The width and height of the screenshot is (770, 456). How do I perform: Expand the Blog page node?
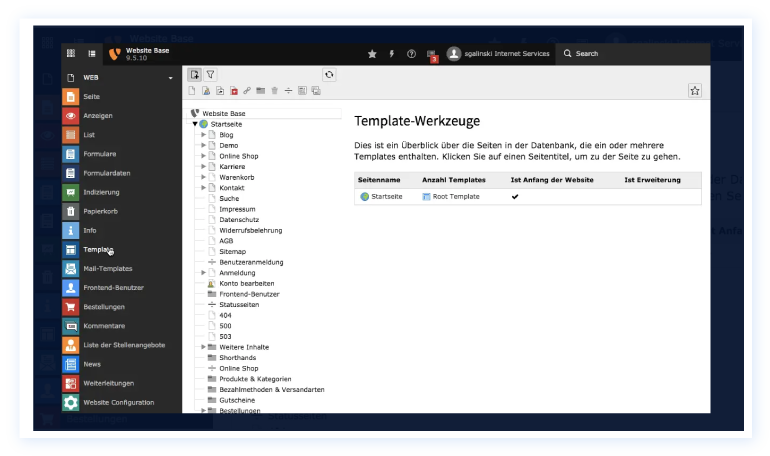[x=203, y=134]
